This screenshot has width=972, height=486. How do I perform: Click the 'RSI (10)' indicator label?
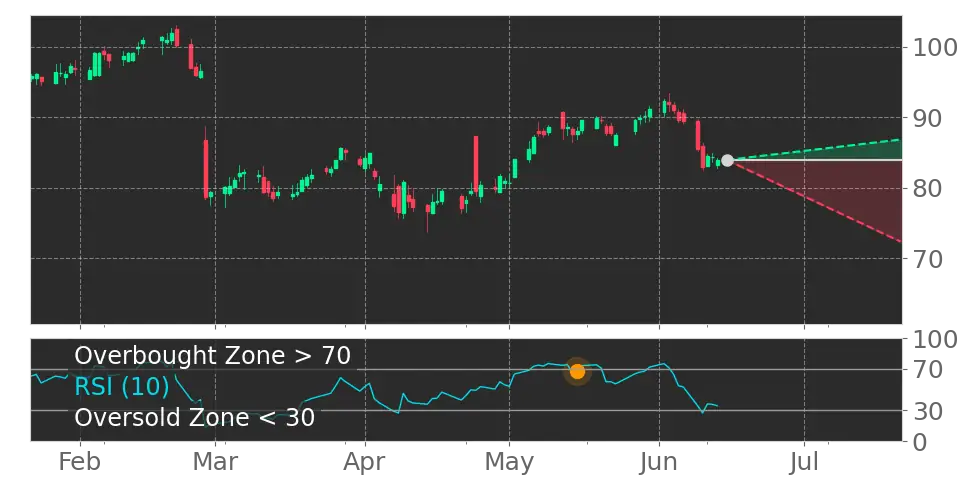pyautogui.click(x=122, y=387)
